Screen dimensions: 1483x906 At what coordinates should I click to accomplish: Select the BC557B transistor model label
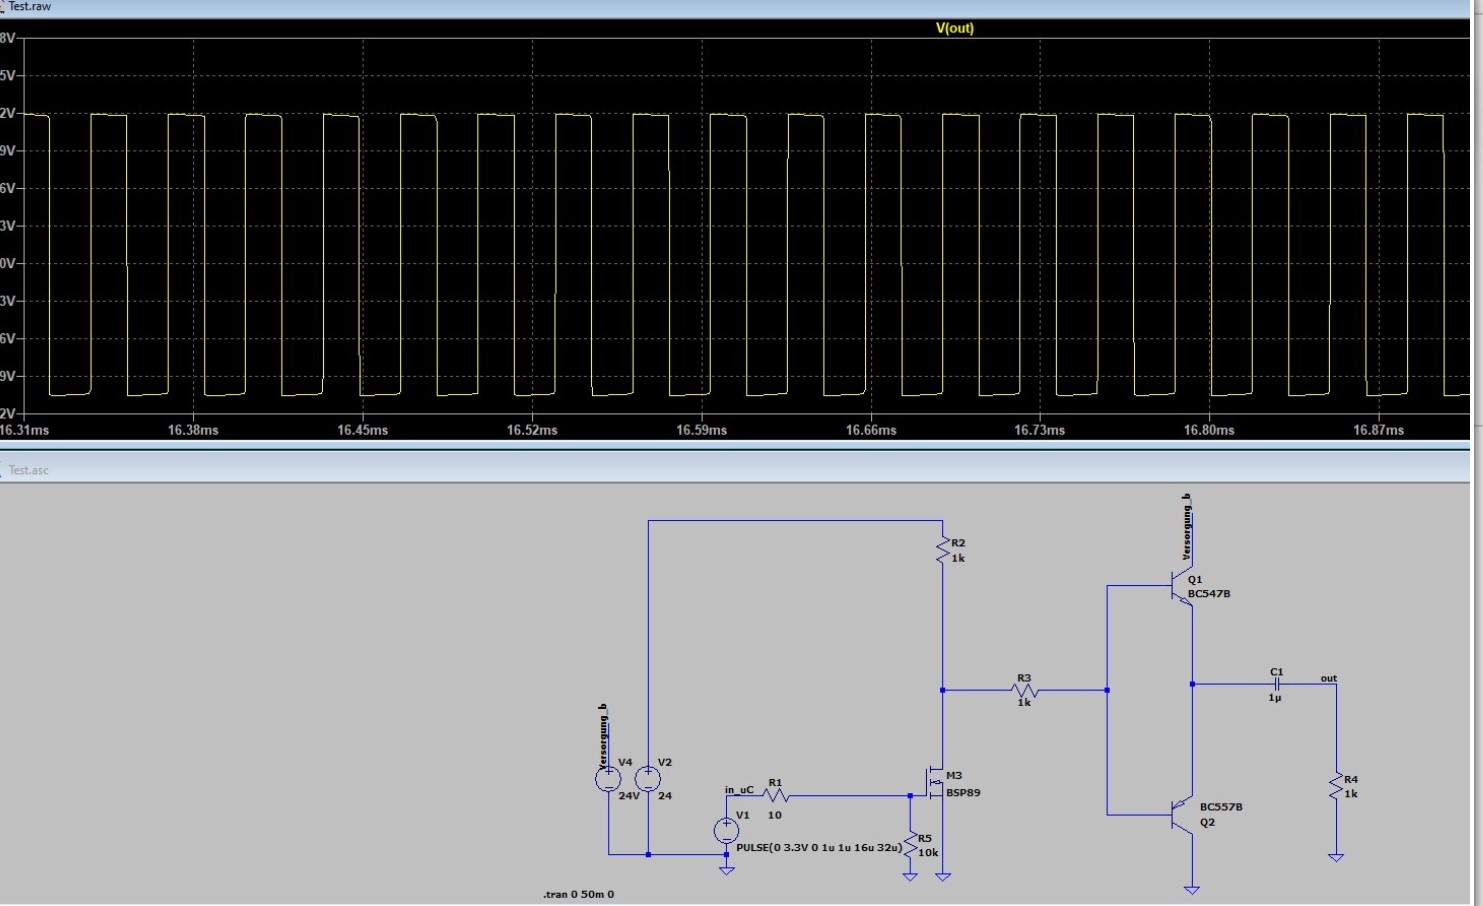pos(1221,807)
